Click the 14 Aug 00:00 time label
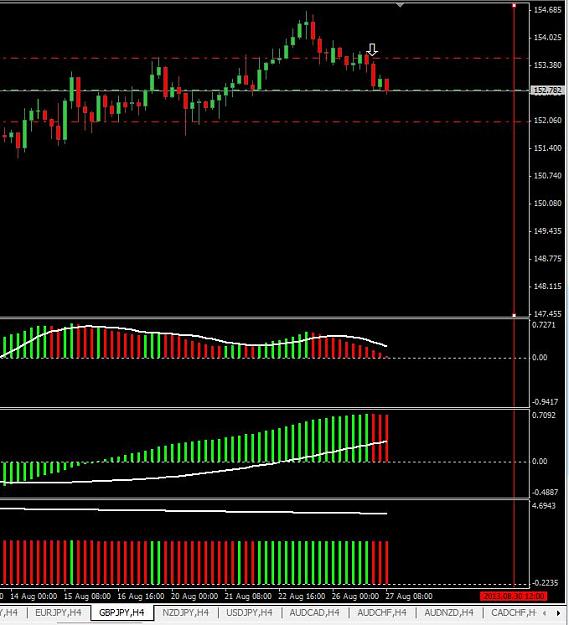 (33, 596)
